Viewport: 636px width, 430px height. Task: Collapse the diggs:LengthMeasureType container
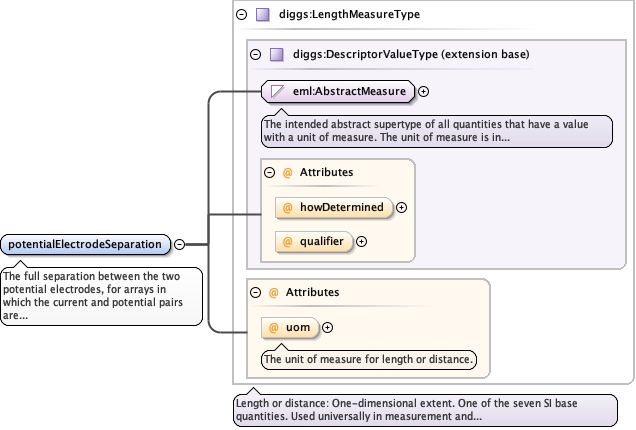pos(241,15)
